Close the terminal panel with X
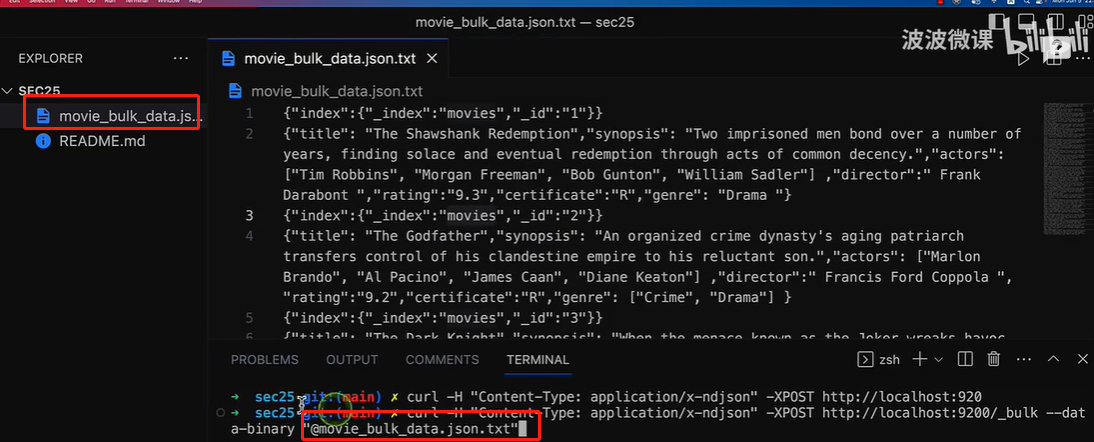 click(x=1083, y=360)
